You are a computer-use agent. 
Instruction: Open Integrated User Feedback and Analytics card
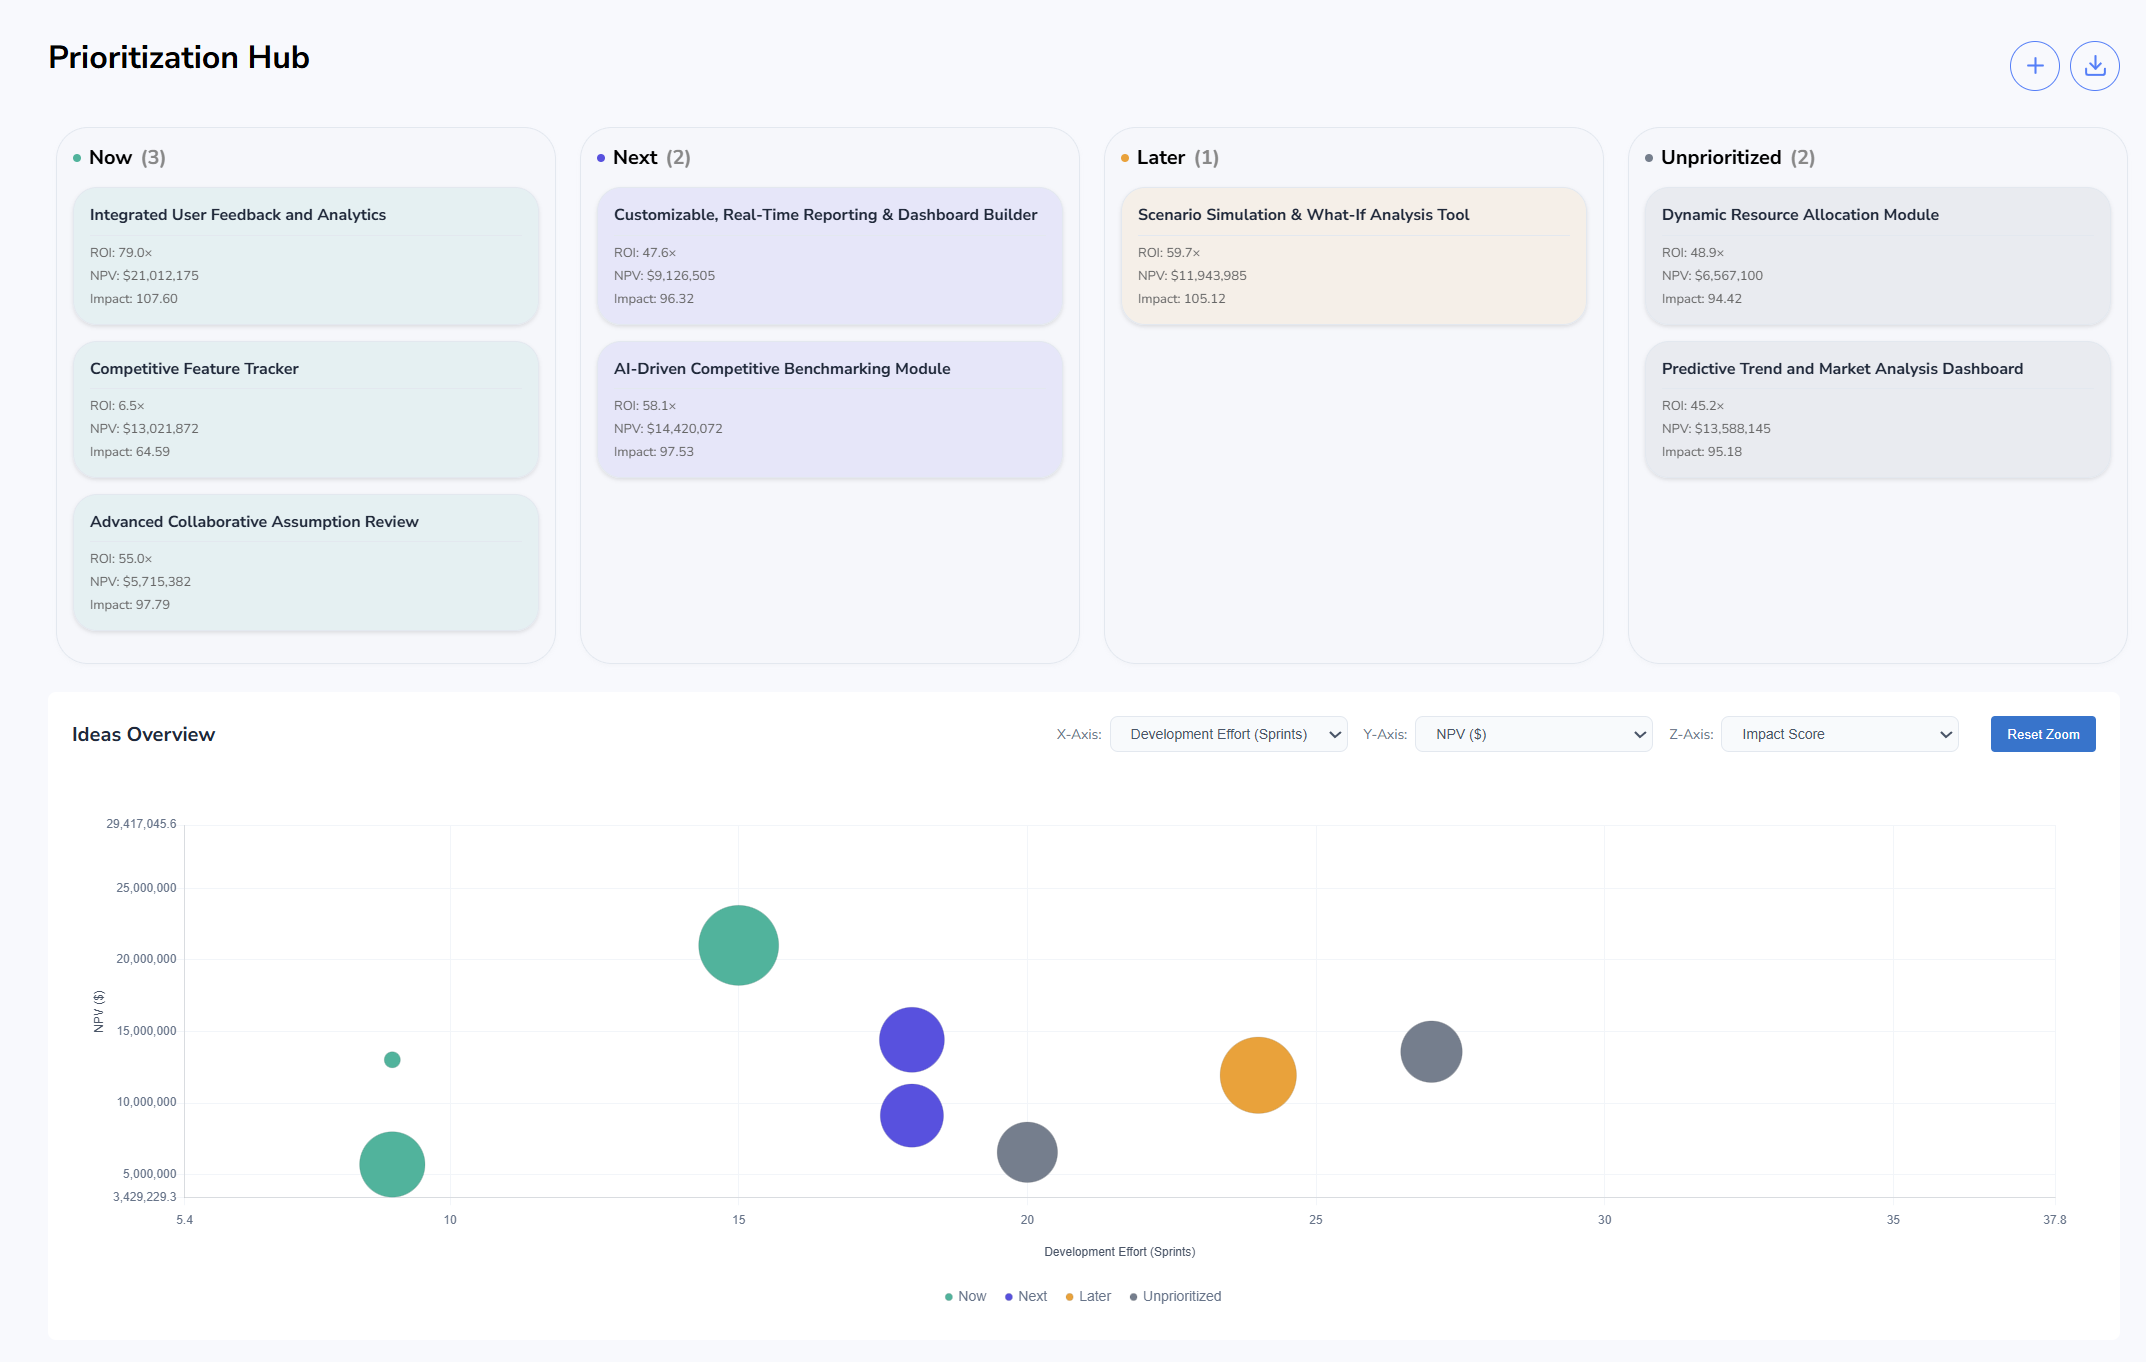pos(306,256)
